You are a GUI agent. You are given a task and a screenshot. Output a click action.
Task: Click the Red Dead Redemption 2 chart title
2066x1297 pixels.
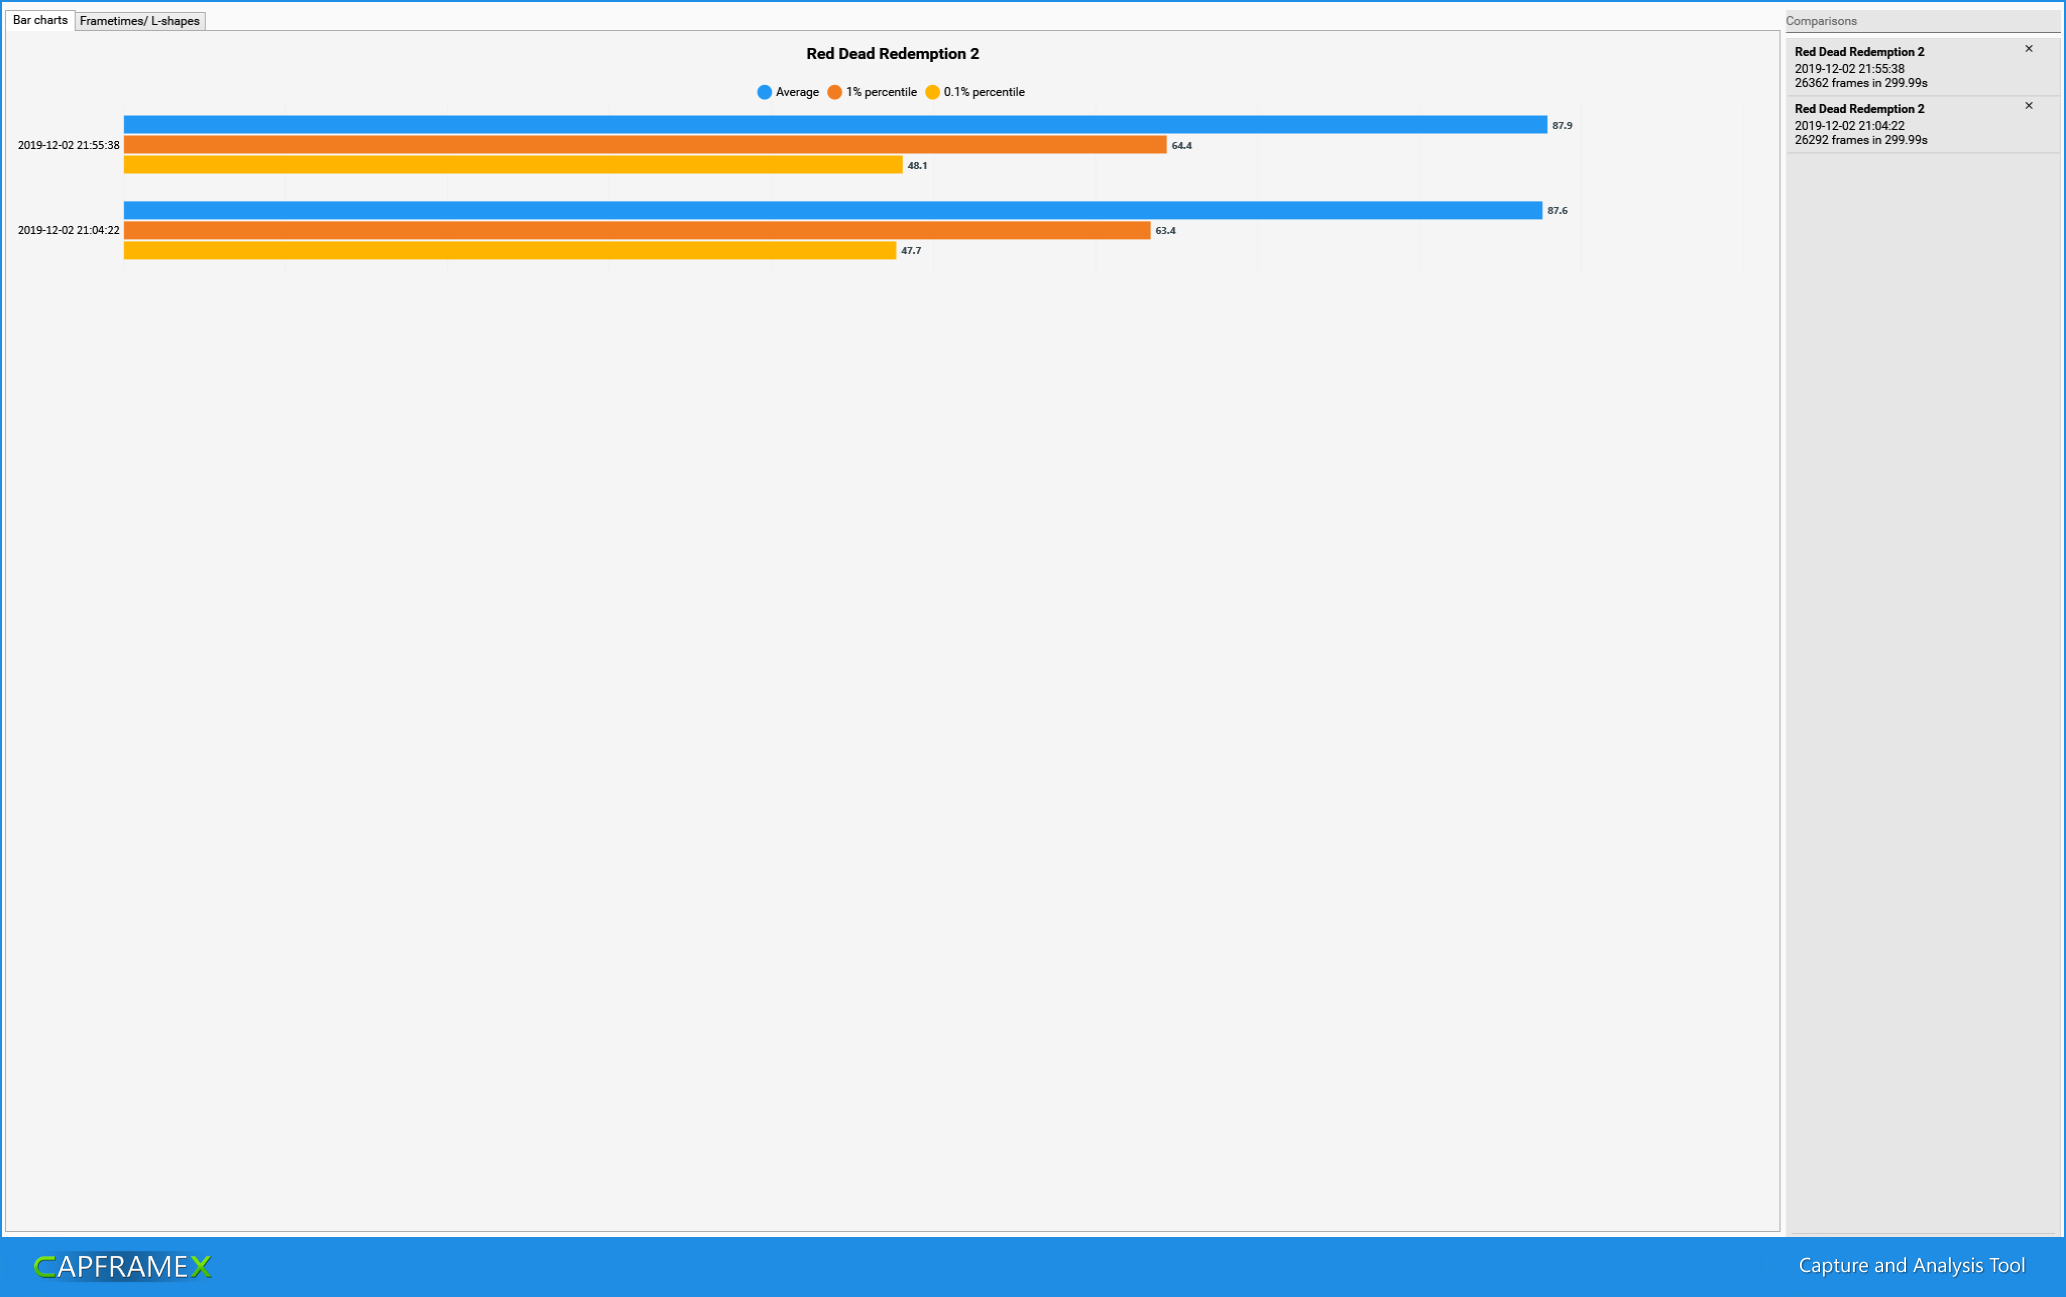tap(891, 53)
